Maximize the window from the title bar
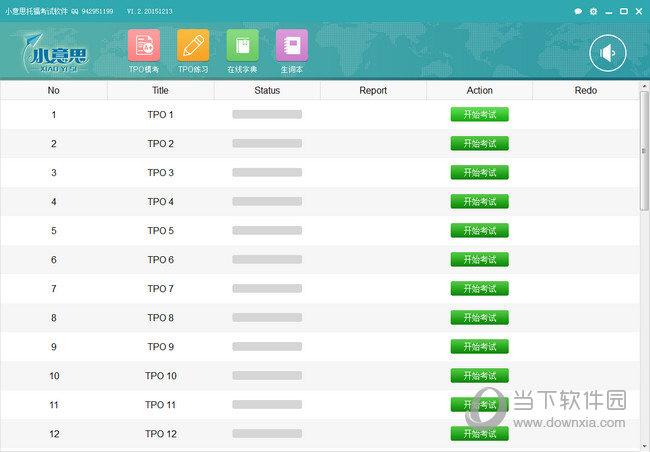This screenshot has height=452, width=650. 623,12
